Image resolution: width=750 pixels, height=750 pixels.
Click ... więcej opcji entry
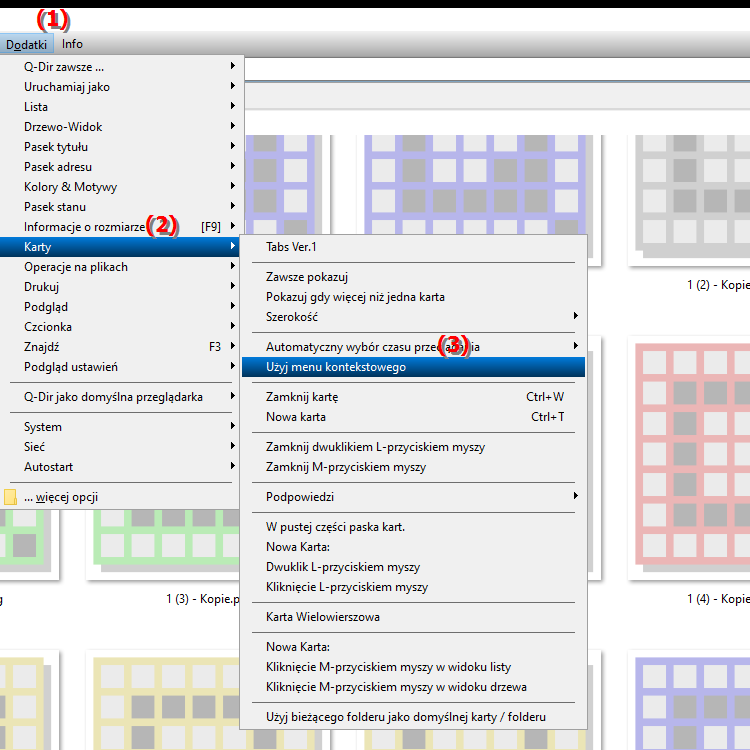coord(122,497)
